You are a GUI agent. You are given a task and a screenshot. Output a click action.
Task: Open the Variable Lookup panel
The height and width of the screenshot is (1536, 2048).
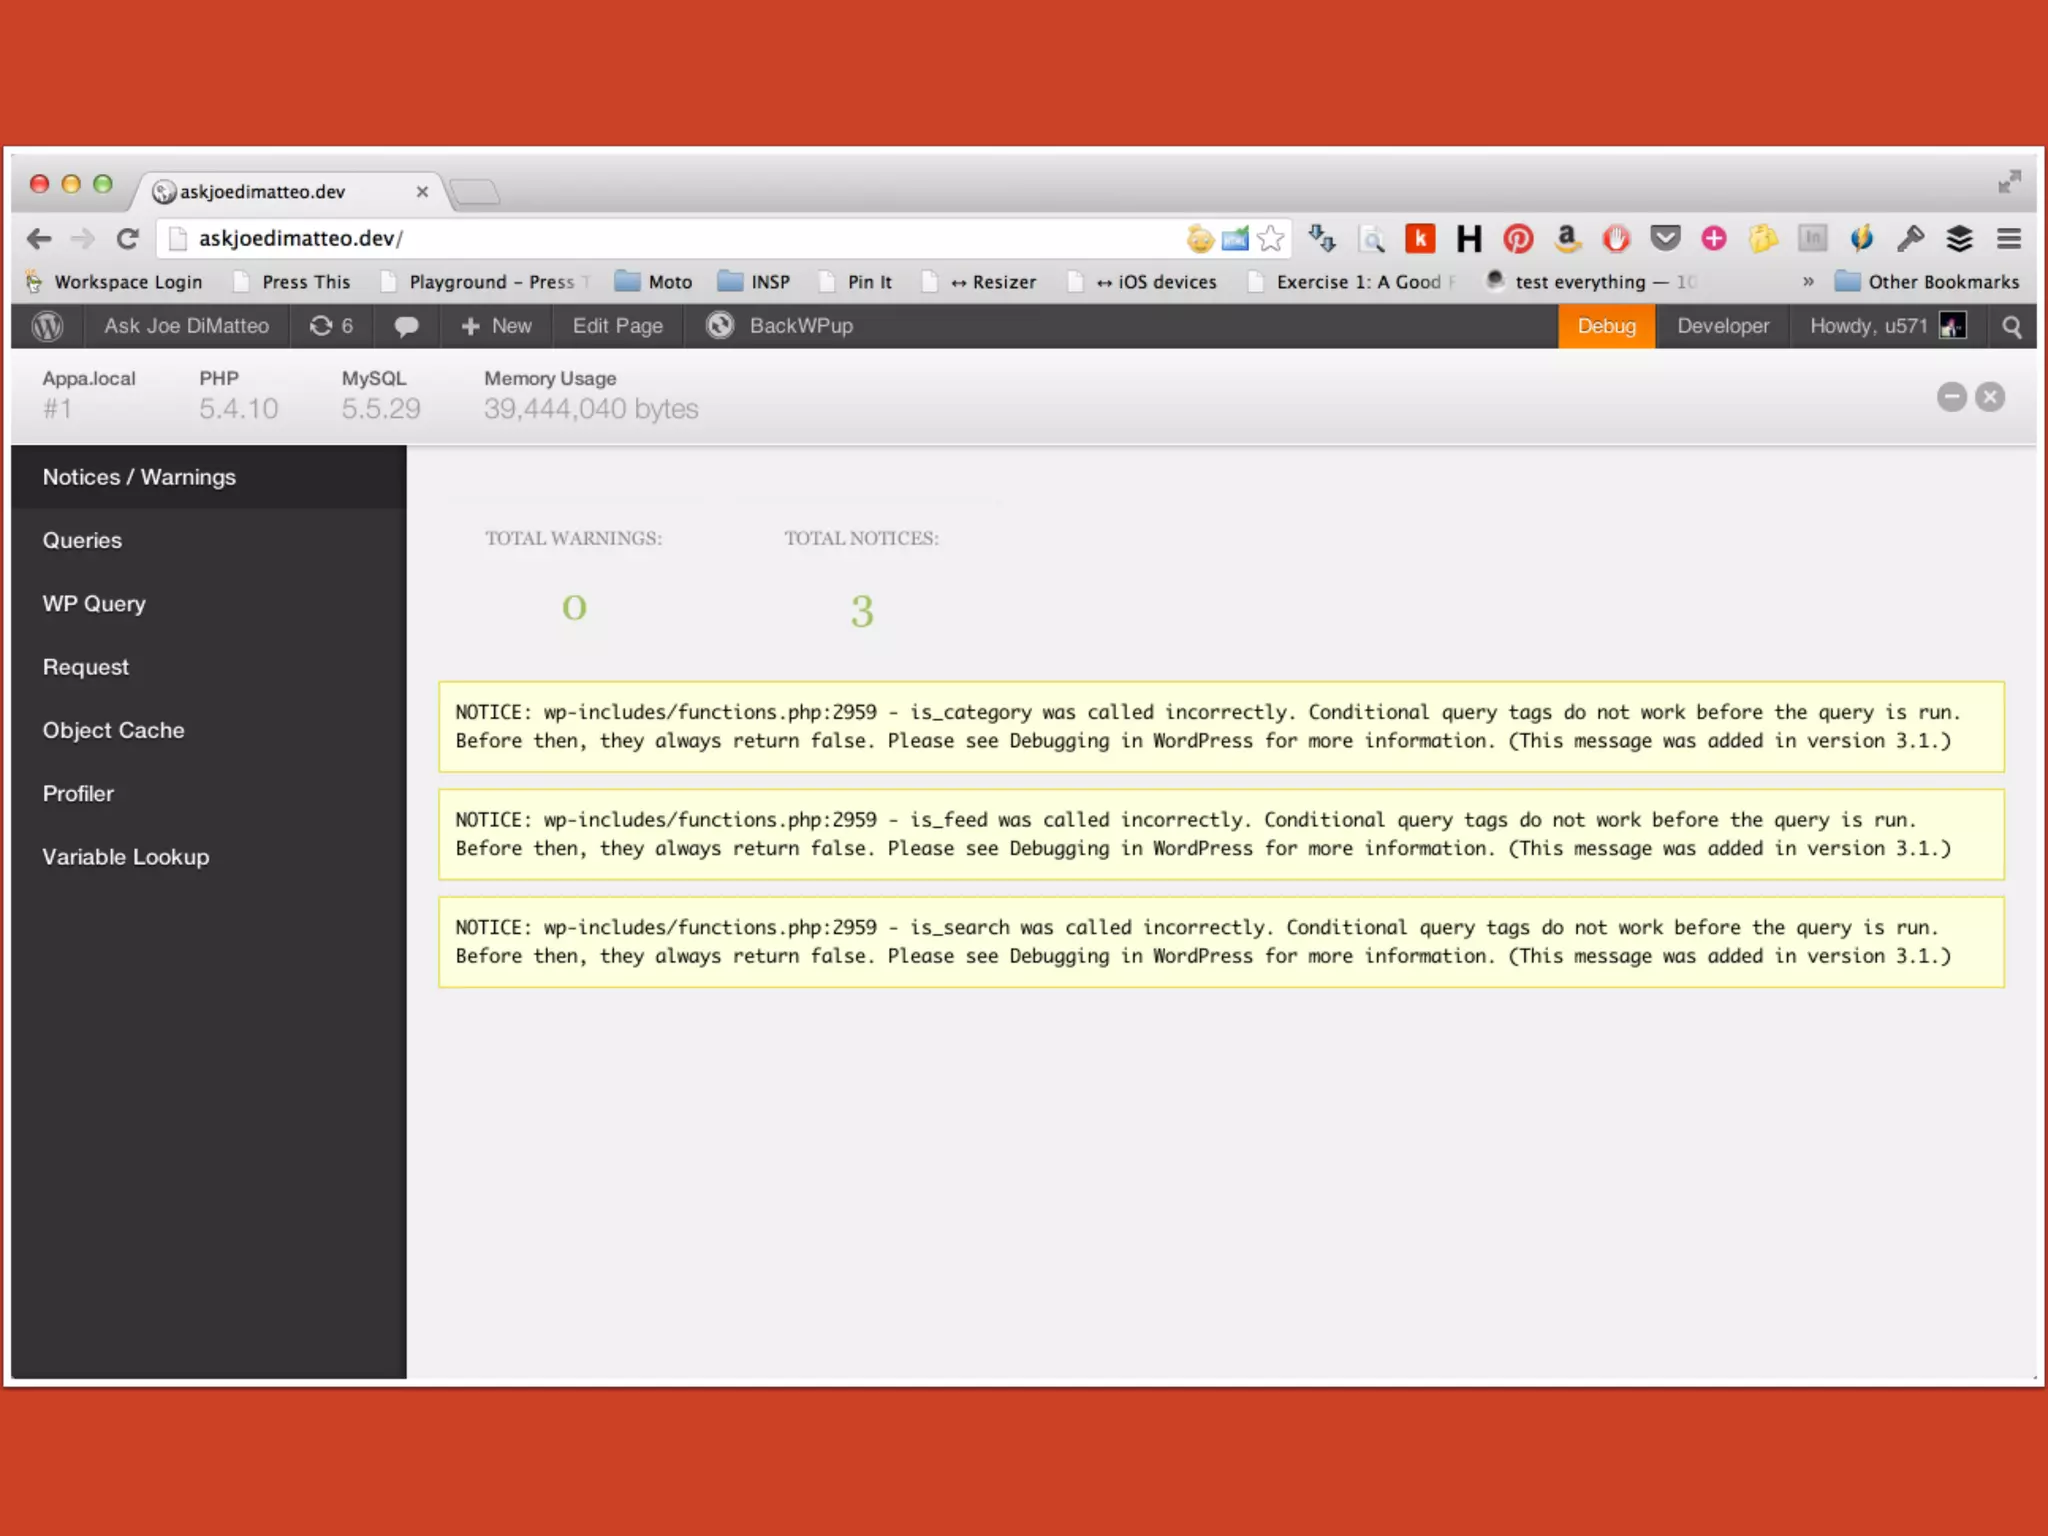point(126,857)
